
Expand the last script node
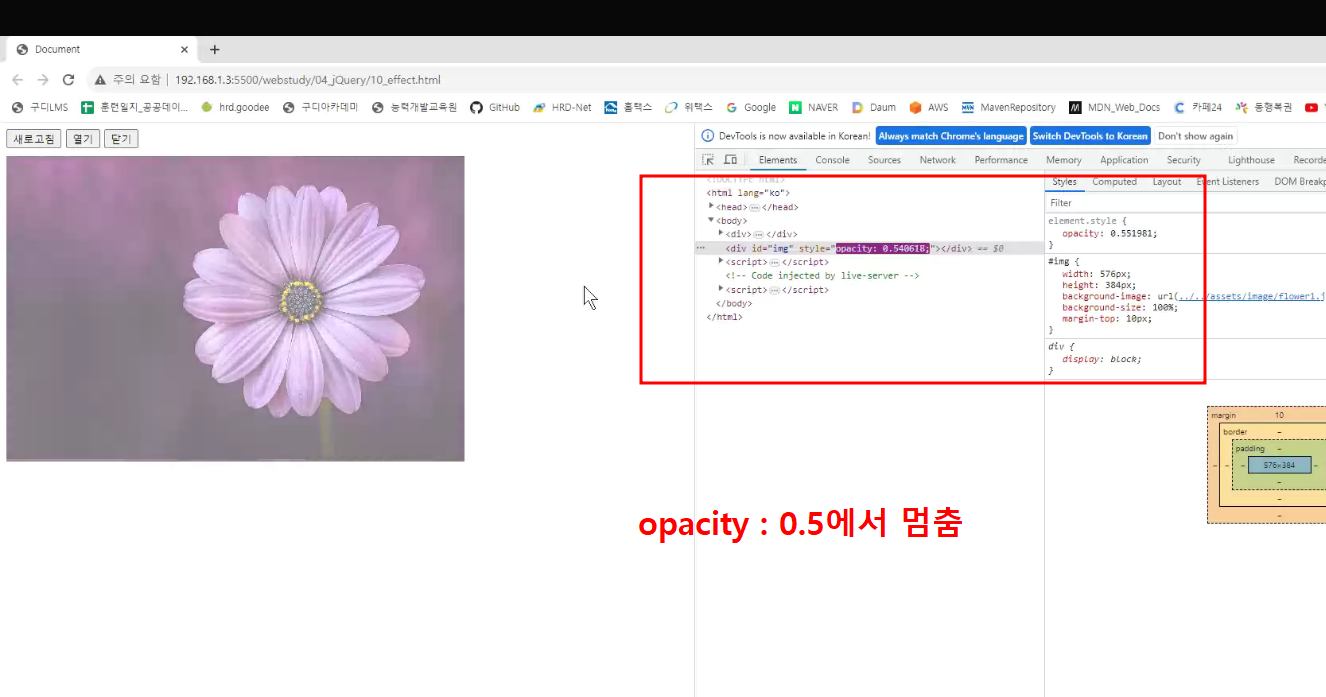(x=721, y=289)
